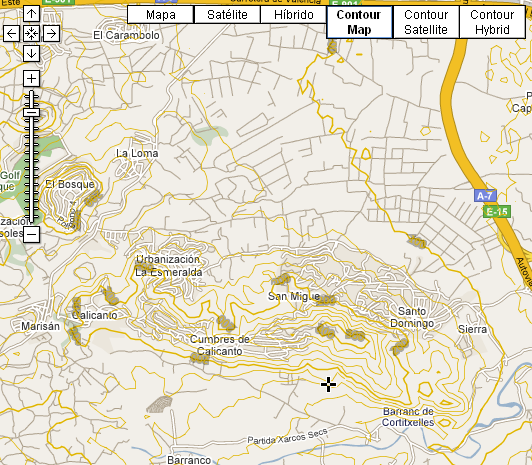Click the E-15 route marker
Screen dimensions: 532x465
pyautogui.click(x=497, y=212)
